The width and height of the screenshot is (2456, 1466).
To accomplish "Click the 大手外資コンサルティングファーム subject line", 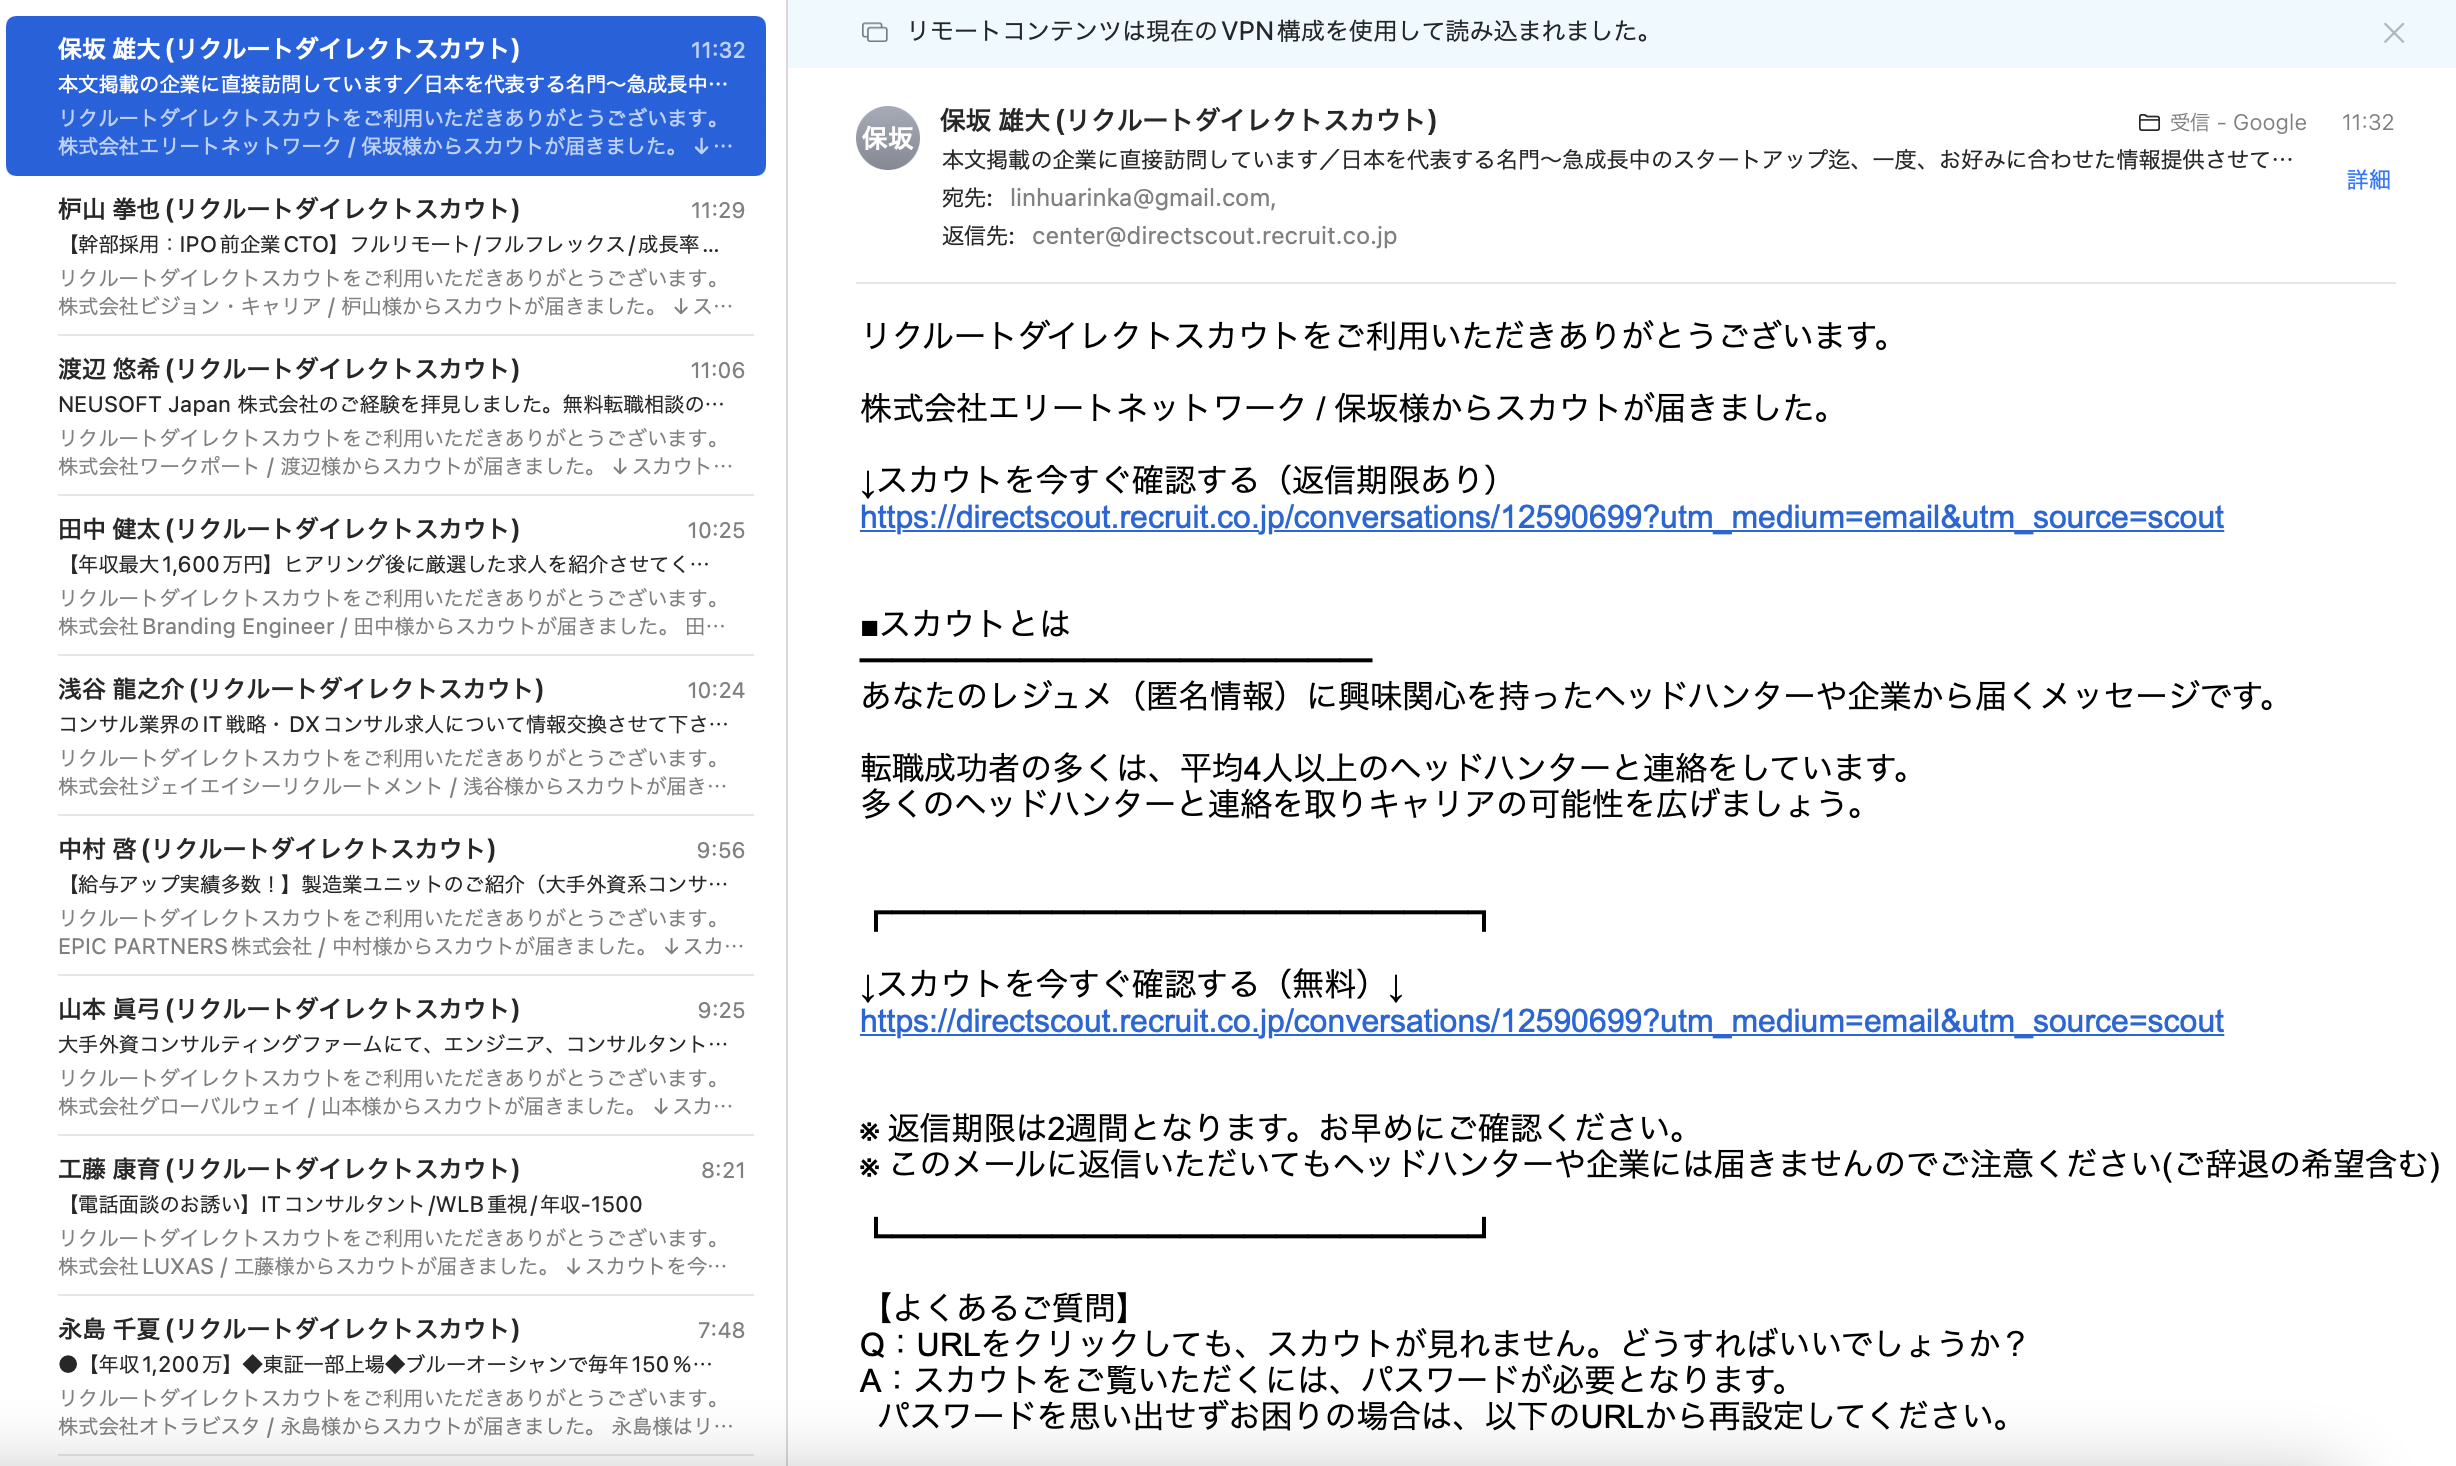I will 393,1044.
